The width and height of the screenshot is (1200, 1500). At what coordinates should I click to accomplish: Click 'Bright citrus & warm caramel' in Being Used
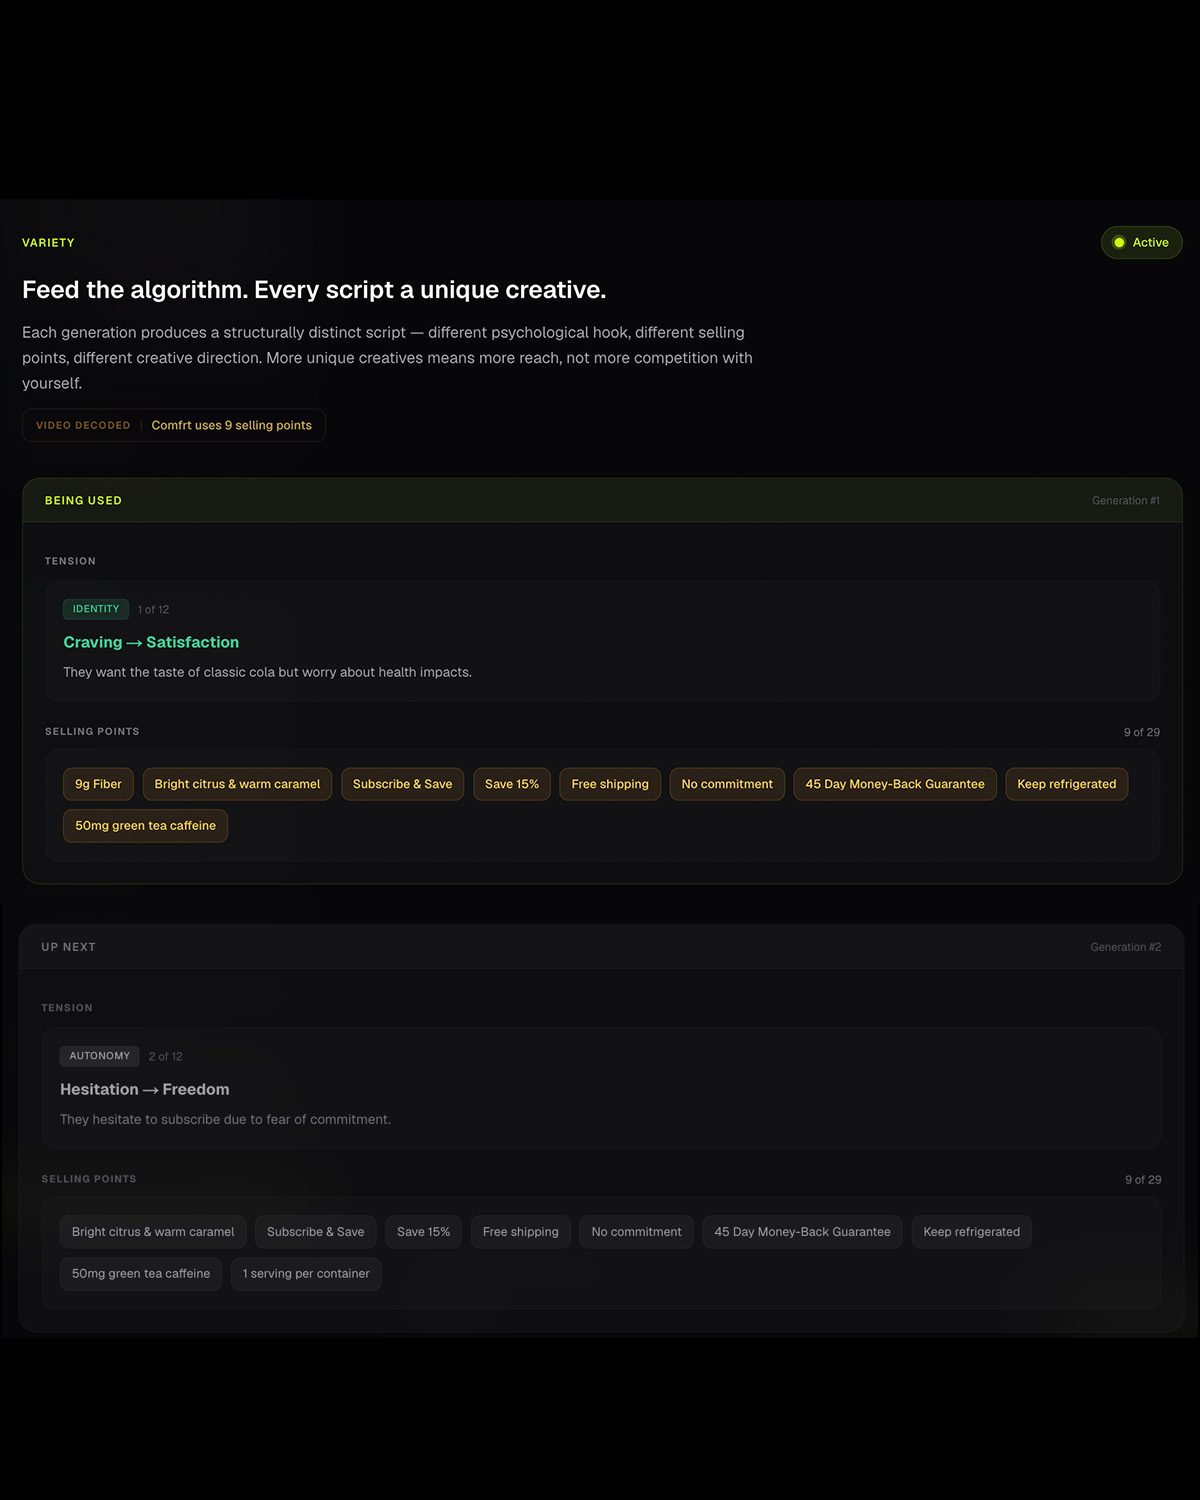click(x=237, y=784)
